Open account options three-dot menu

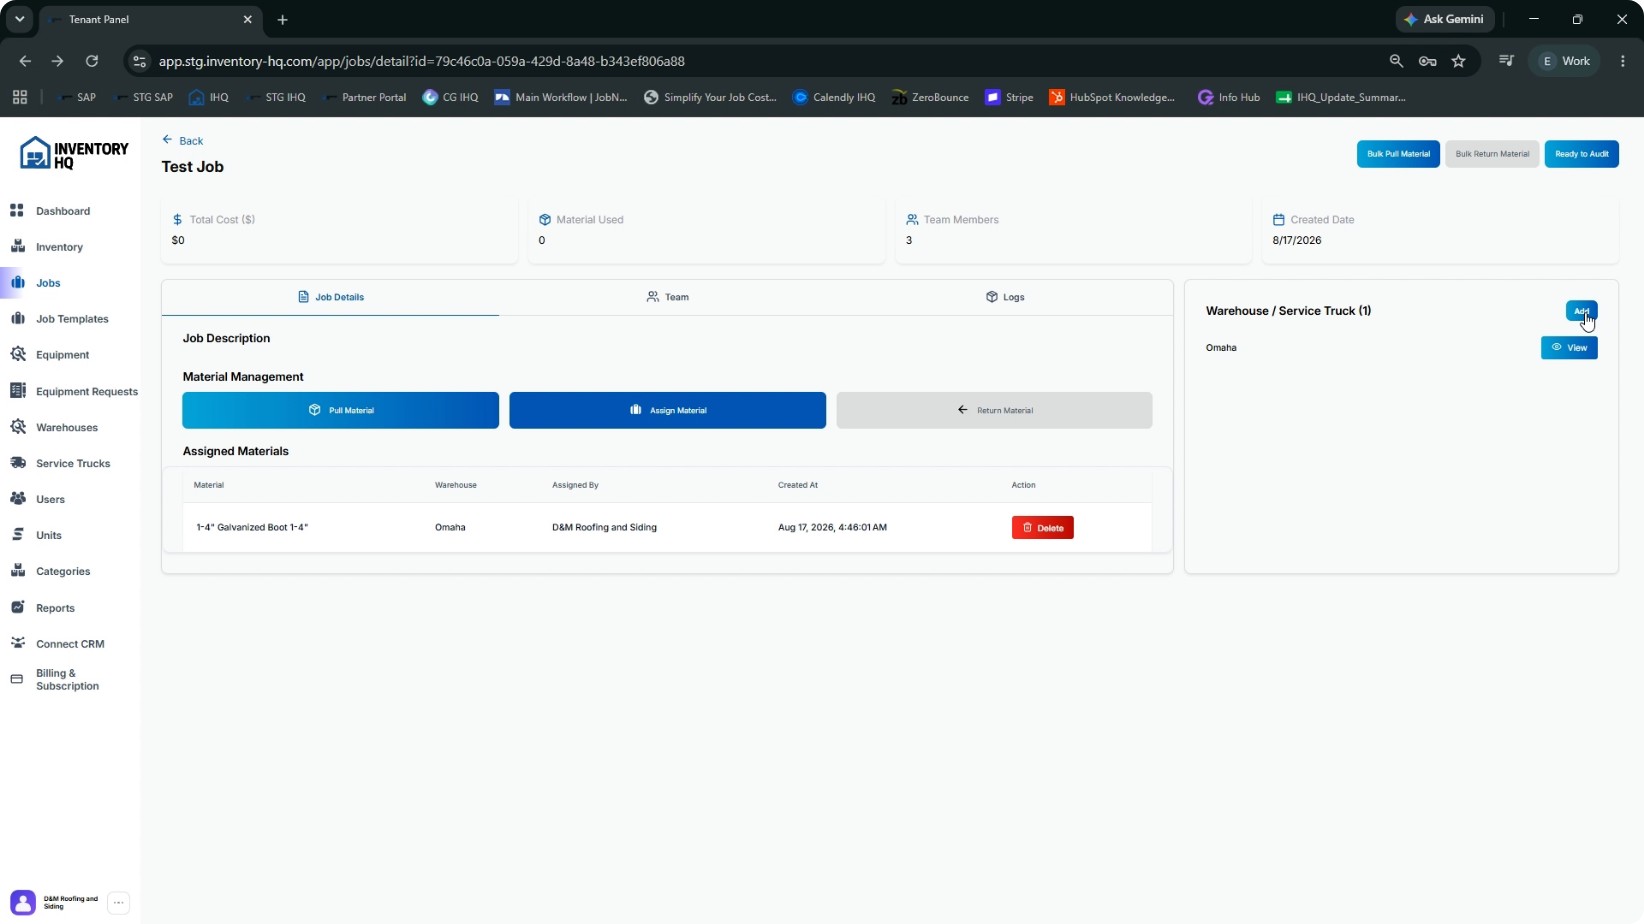pos(118,903)
